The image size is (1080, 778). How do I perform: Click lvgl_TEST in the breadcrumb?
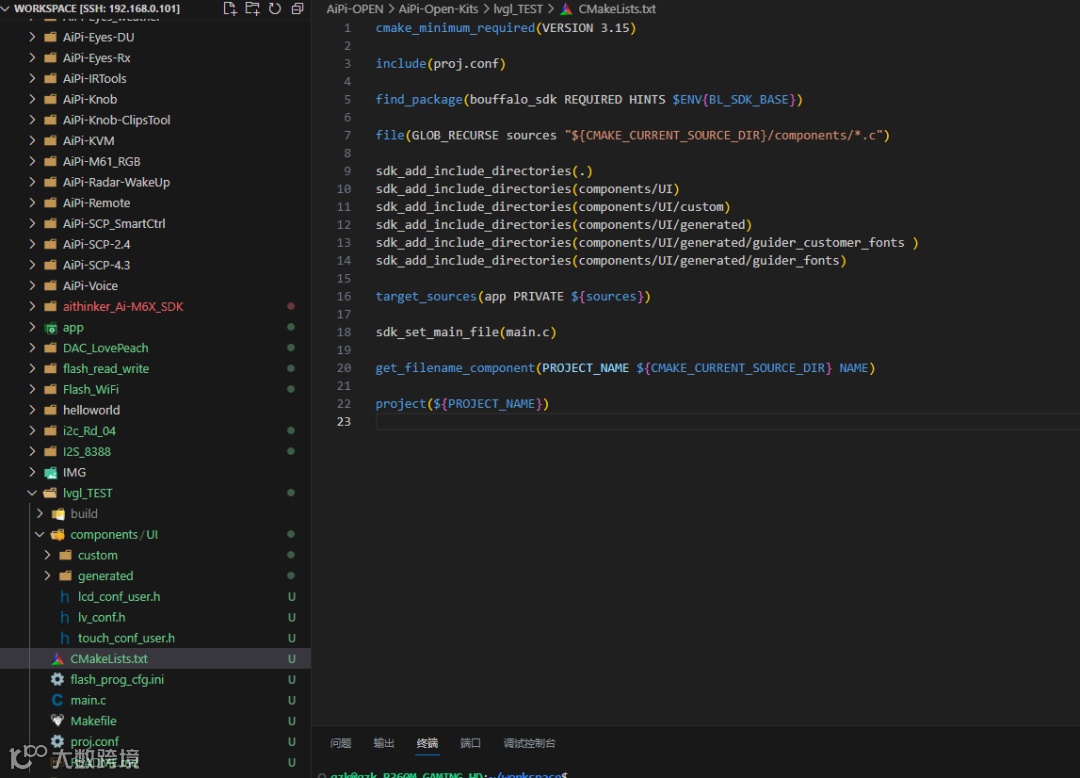518,9
